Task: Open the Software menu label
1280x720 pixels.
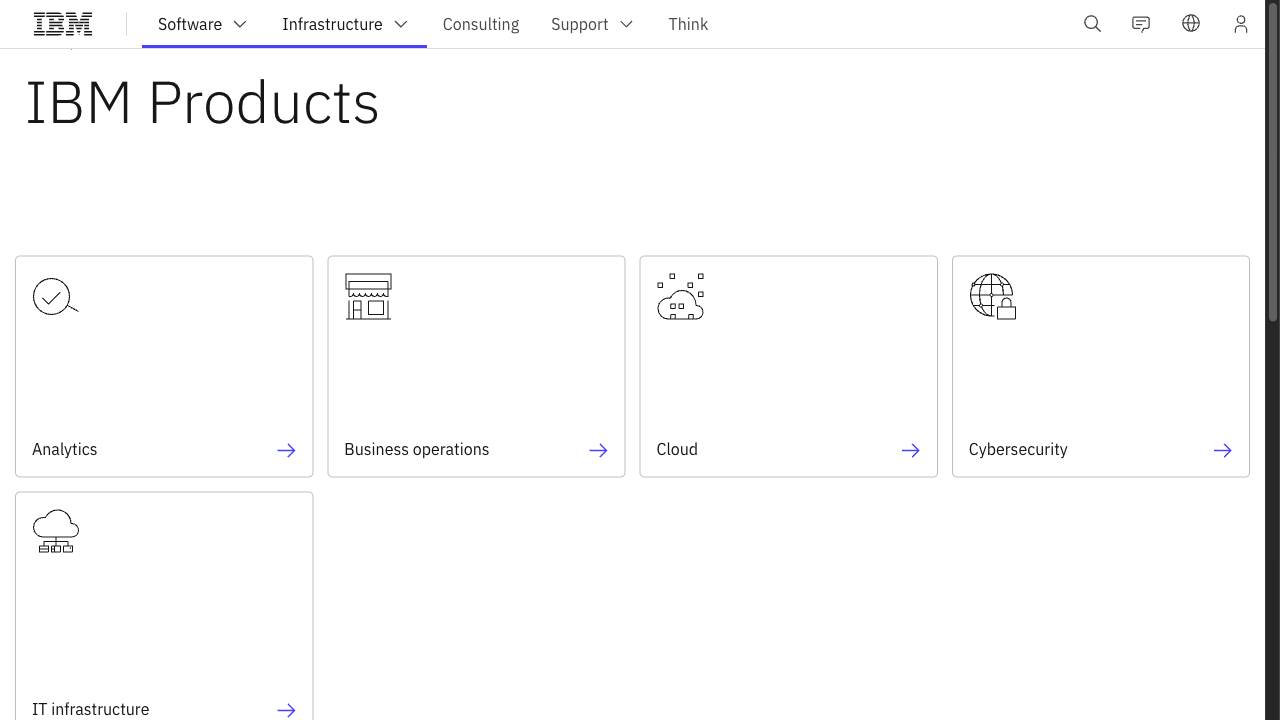Action: tap(190, 24)
